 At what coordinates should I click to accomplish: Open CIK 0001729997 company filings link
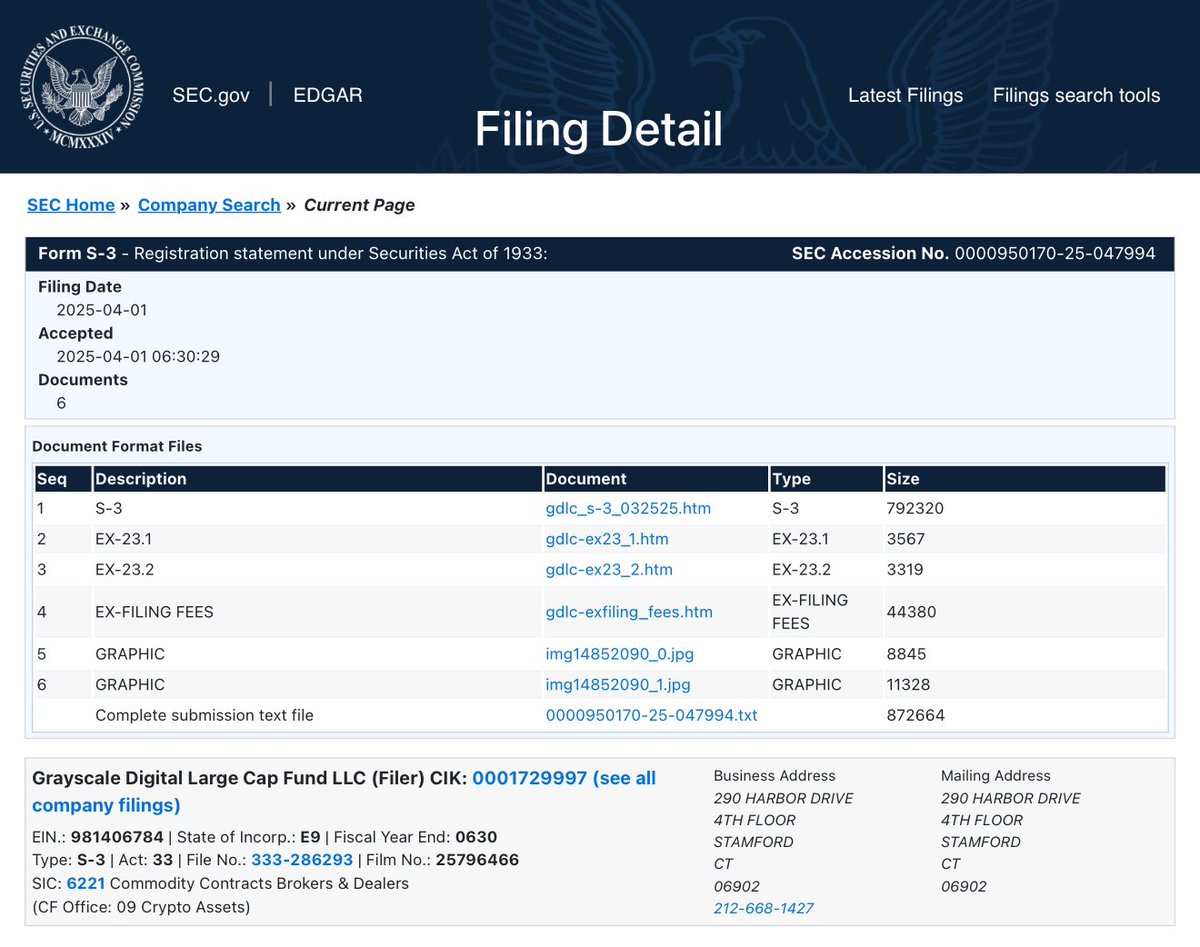[x=344, y=791]
